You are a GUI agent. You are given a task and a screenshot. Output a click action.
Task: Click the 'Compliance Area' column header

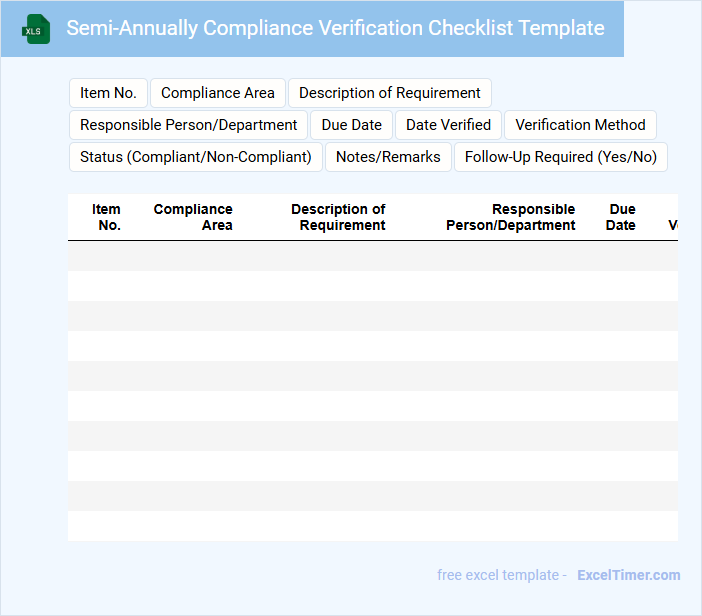(x=193, y=217)
